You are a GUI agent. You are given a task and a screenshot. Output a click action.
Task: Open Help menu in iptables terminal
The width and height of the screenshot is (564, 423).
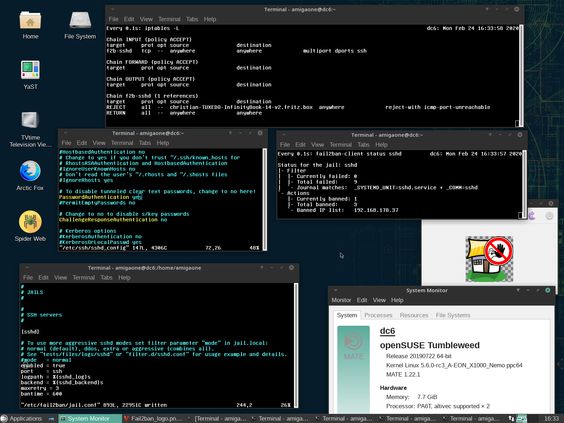click(210, 19)
